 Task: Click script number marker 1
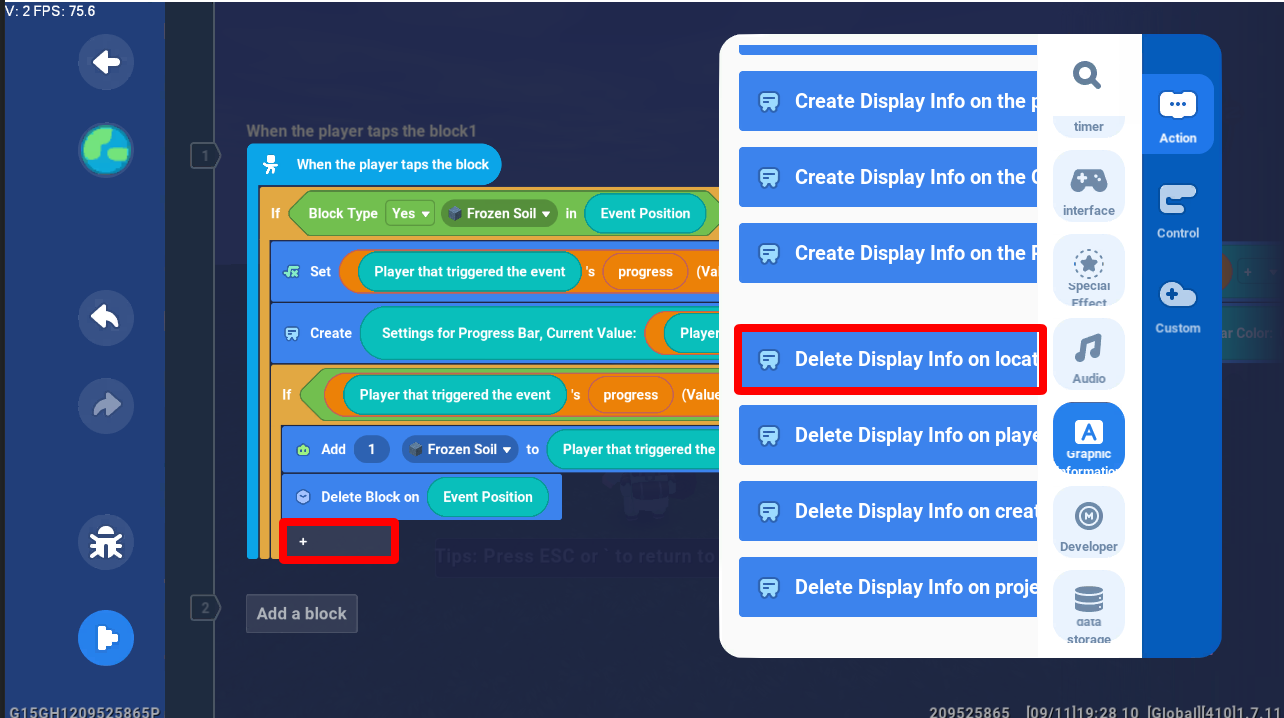pyautogui.click(x=205, y=155)
